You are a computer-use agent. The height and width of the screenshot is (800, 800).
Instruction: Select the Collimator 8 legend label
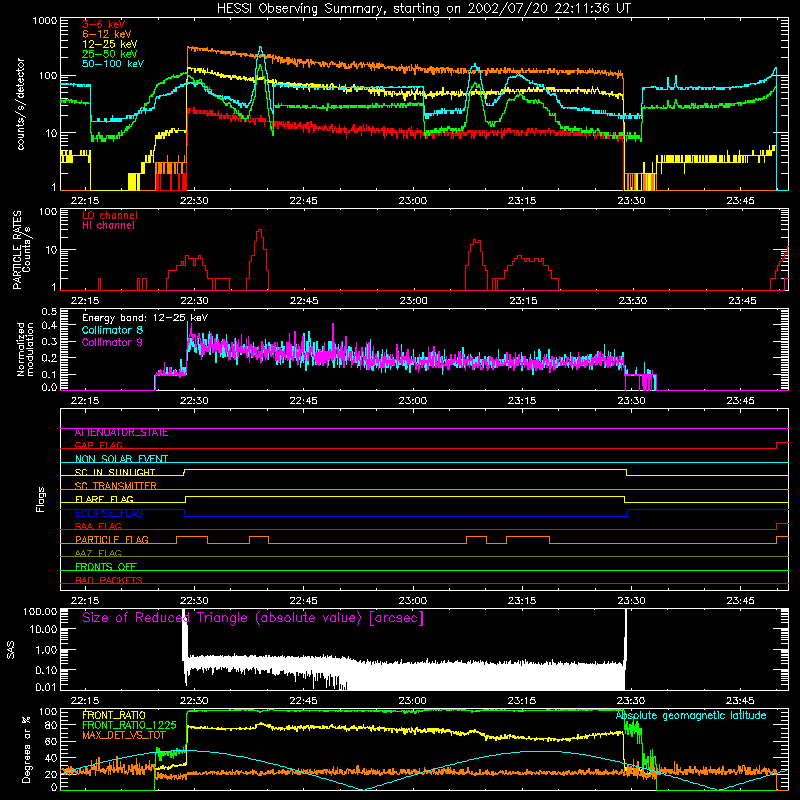112,330
